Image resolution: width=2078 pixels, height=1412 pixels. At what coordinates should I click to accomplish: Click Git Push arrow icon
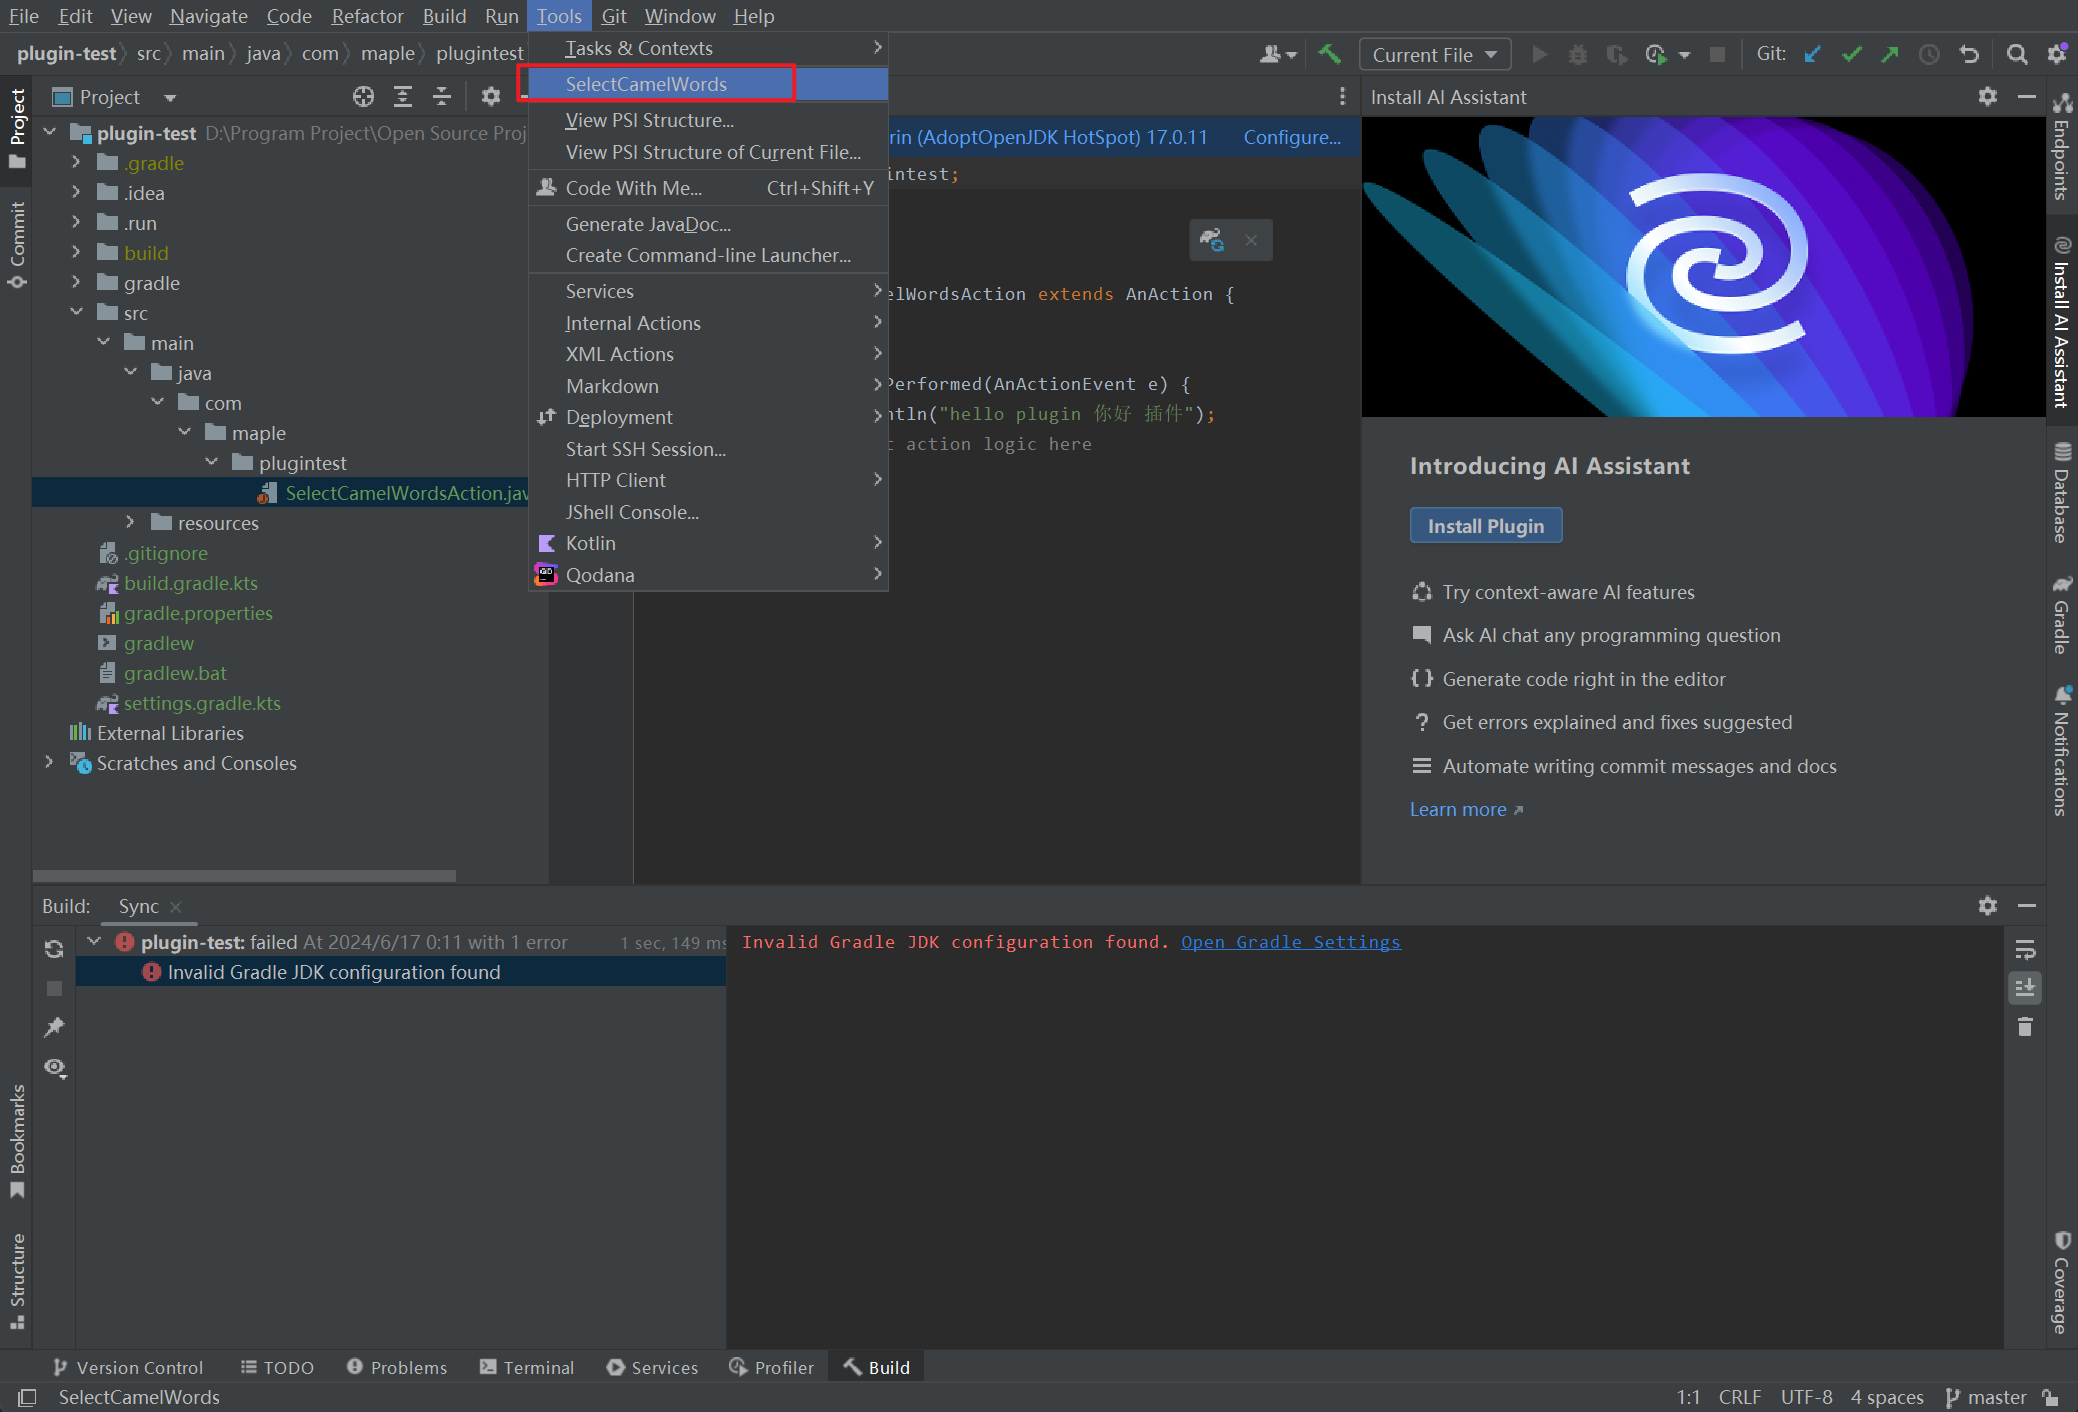[x=1890, y=55]
